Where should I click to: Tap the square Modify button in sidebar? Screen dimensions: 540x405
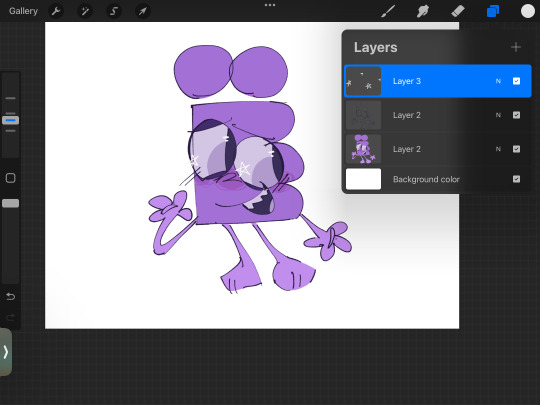point(11,178)
